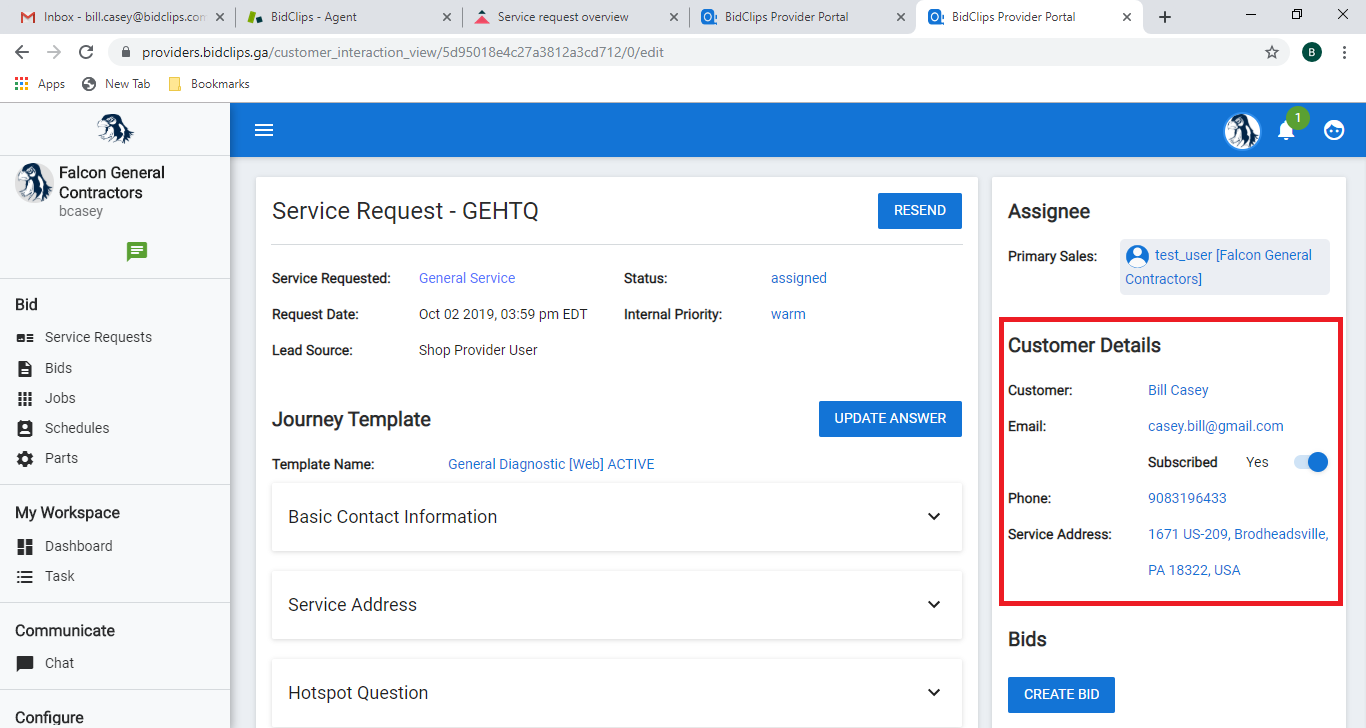This screenshot has height=728, width=1366.
Task: Click the CREATE BID button
Action: coord(1061,694)
